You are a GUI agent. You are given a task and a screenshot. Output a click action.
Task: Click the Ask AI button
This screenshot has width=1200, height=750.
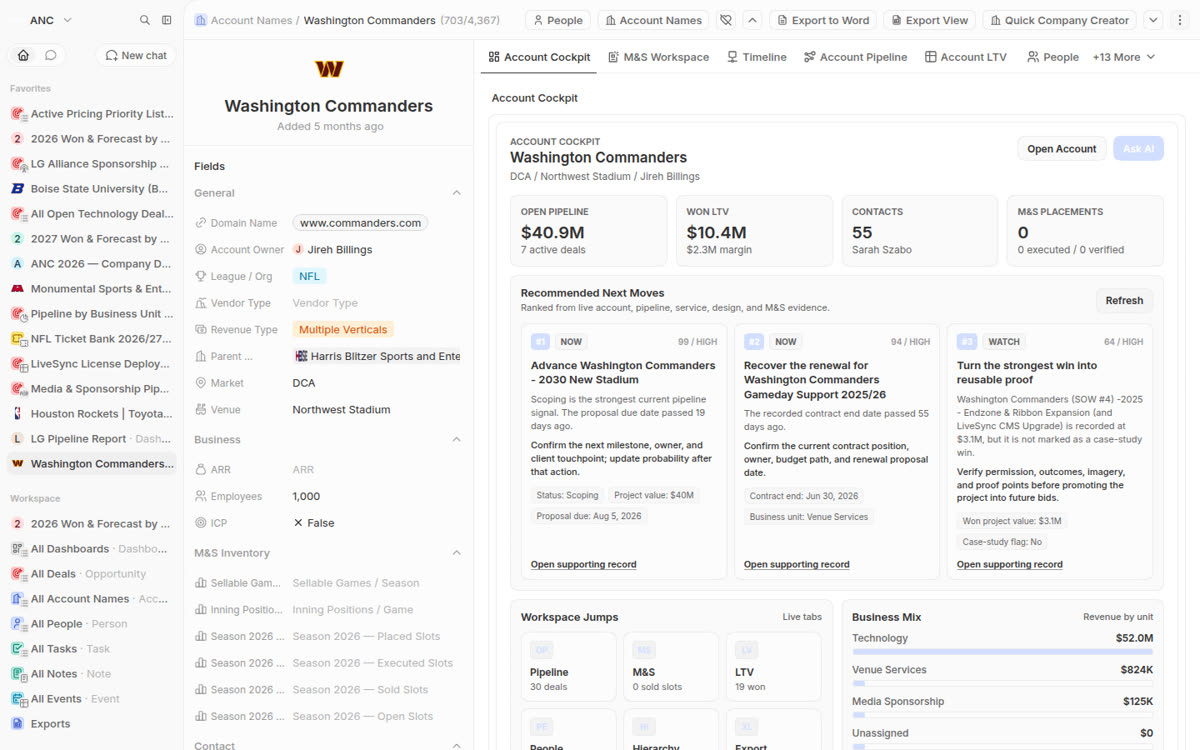click(x=1138, y=149)
